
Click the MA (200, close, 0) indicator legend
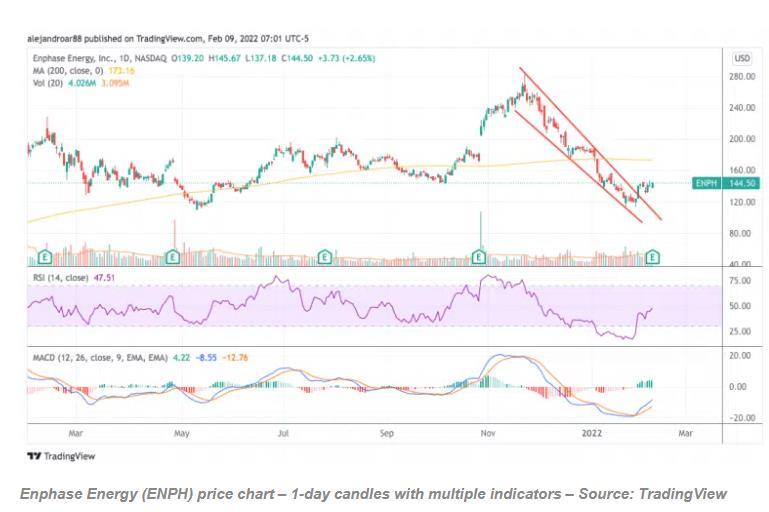[68, 71]
